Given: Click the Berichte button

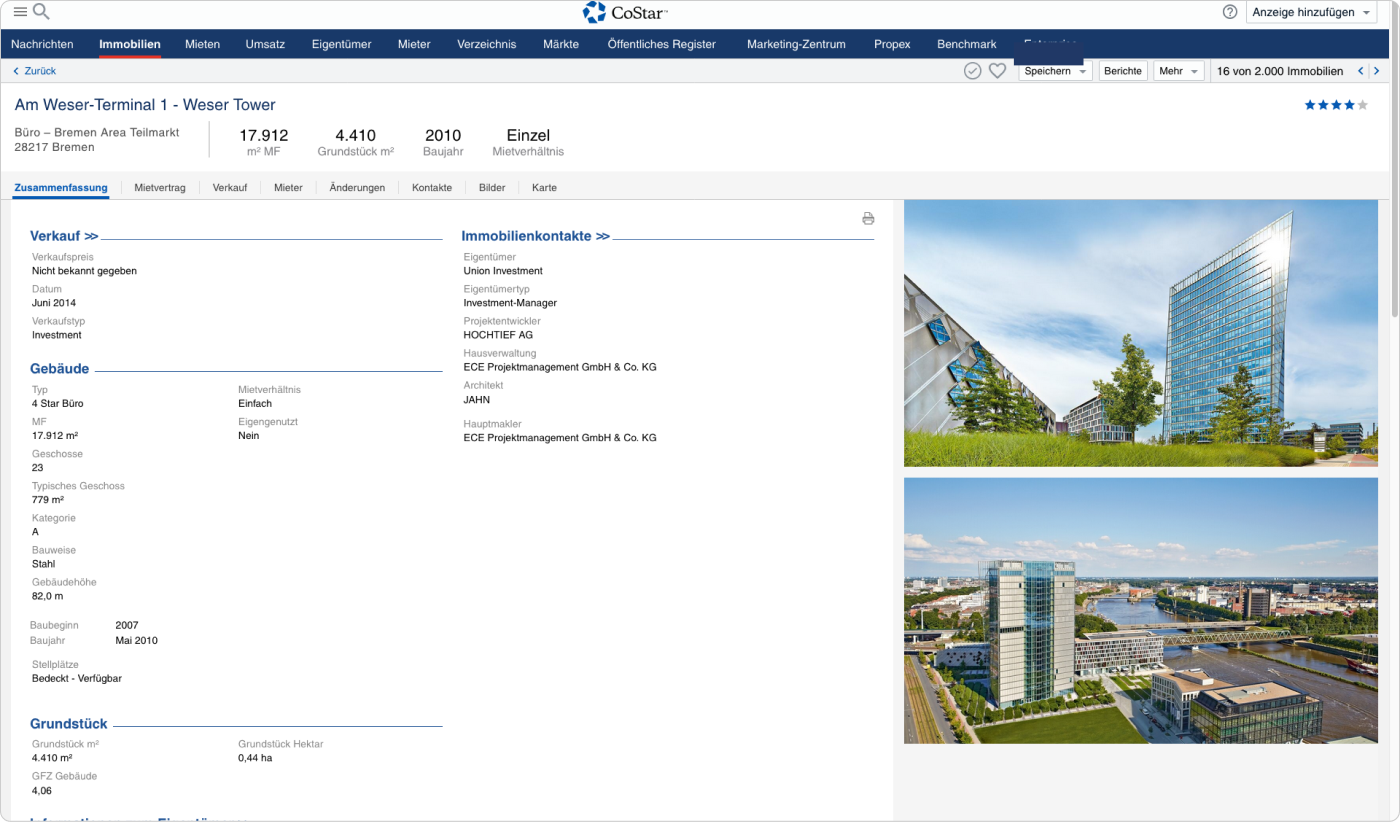Looking at the screenshot, I should pos(1123,71).
